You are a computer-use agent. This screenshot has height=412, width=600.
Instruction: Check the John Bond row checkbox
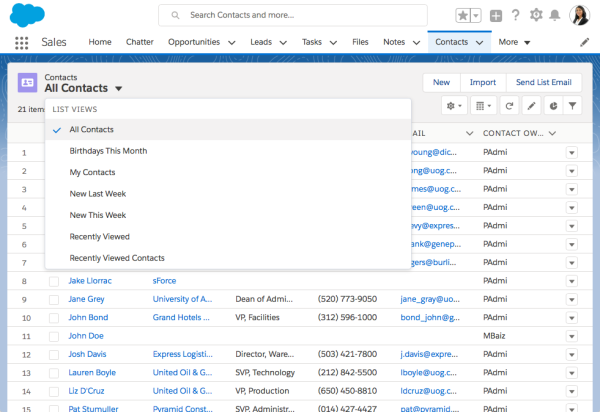coord(54,318)
